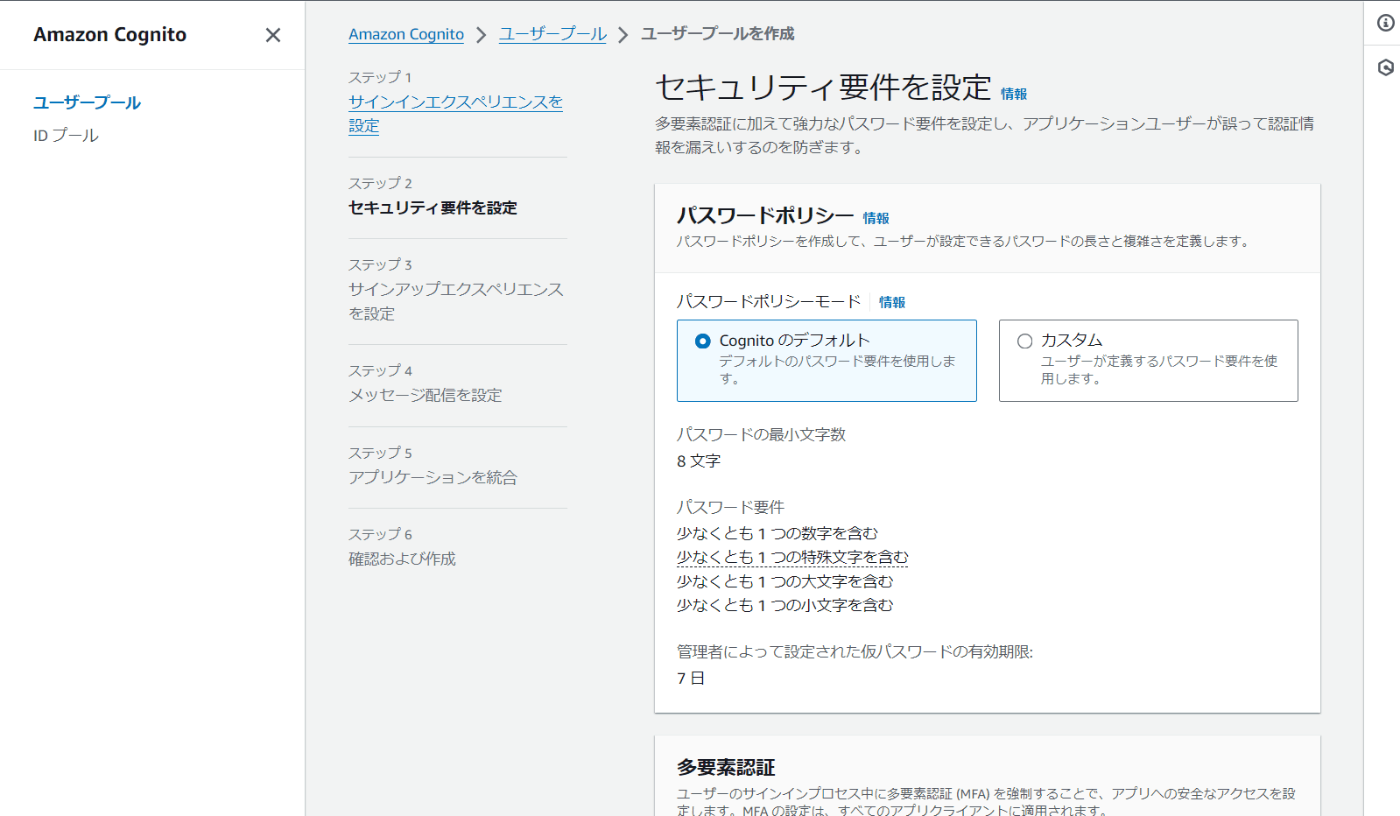Open 情報 link next to セキュリティ要件を設定 heading
Viewport: 1400px width, 816px height.
[x=1014, y=94]
